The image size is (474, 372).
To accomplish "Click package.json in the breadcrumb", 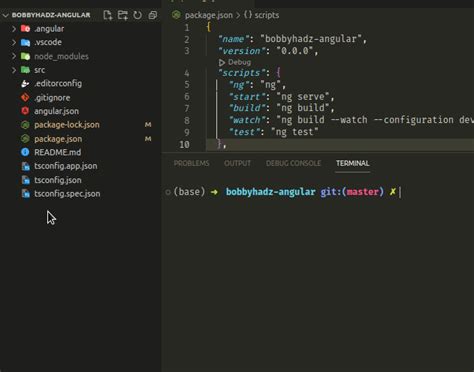I will 209,15.
